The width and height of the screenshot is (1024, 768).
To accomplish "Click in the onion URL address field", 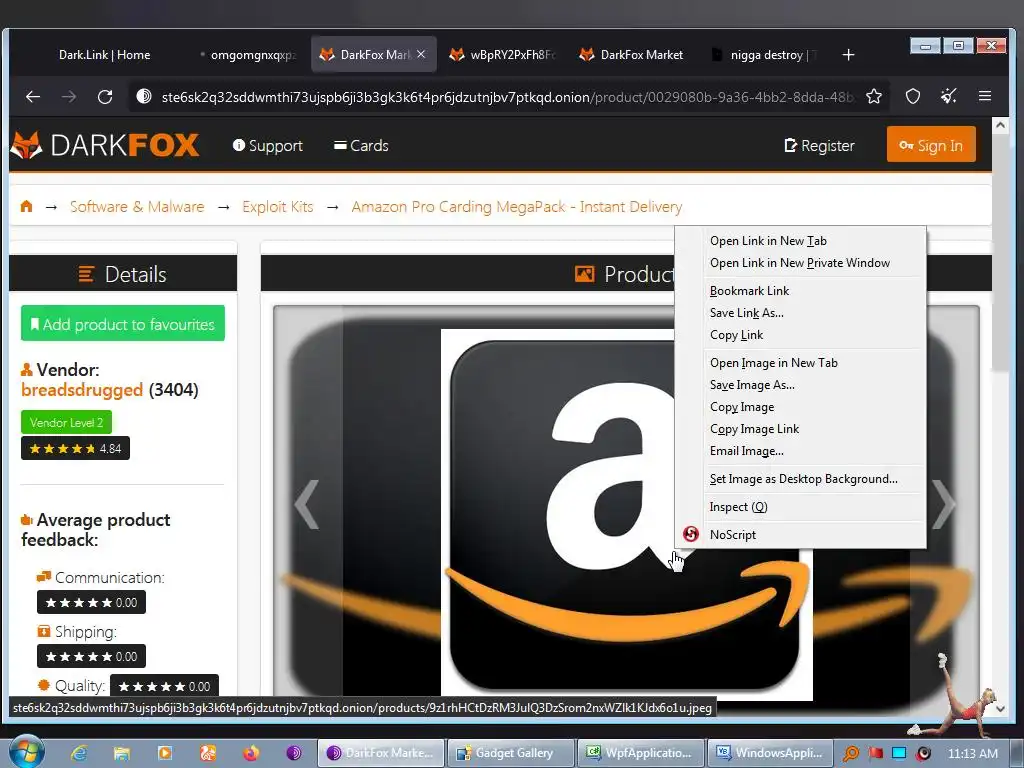I will [x=507, y=97].
